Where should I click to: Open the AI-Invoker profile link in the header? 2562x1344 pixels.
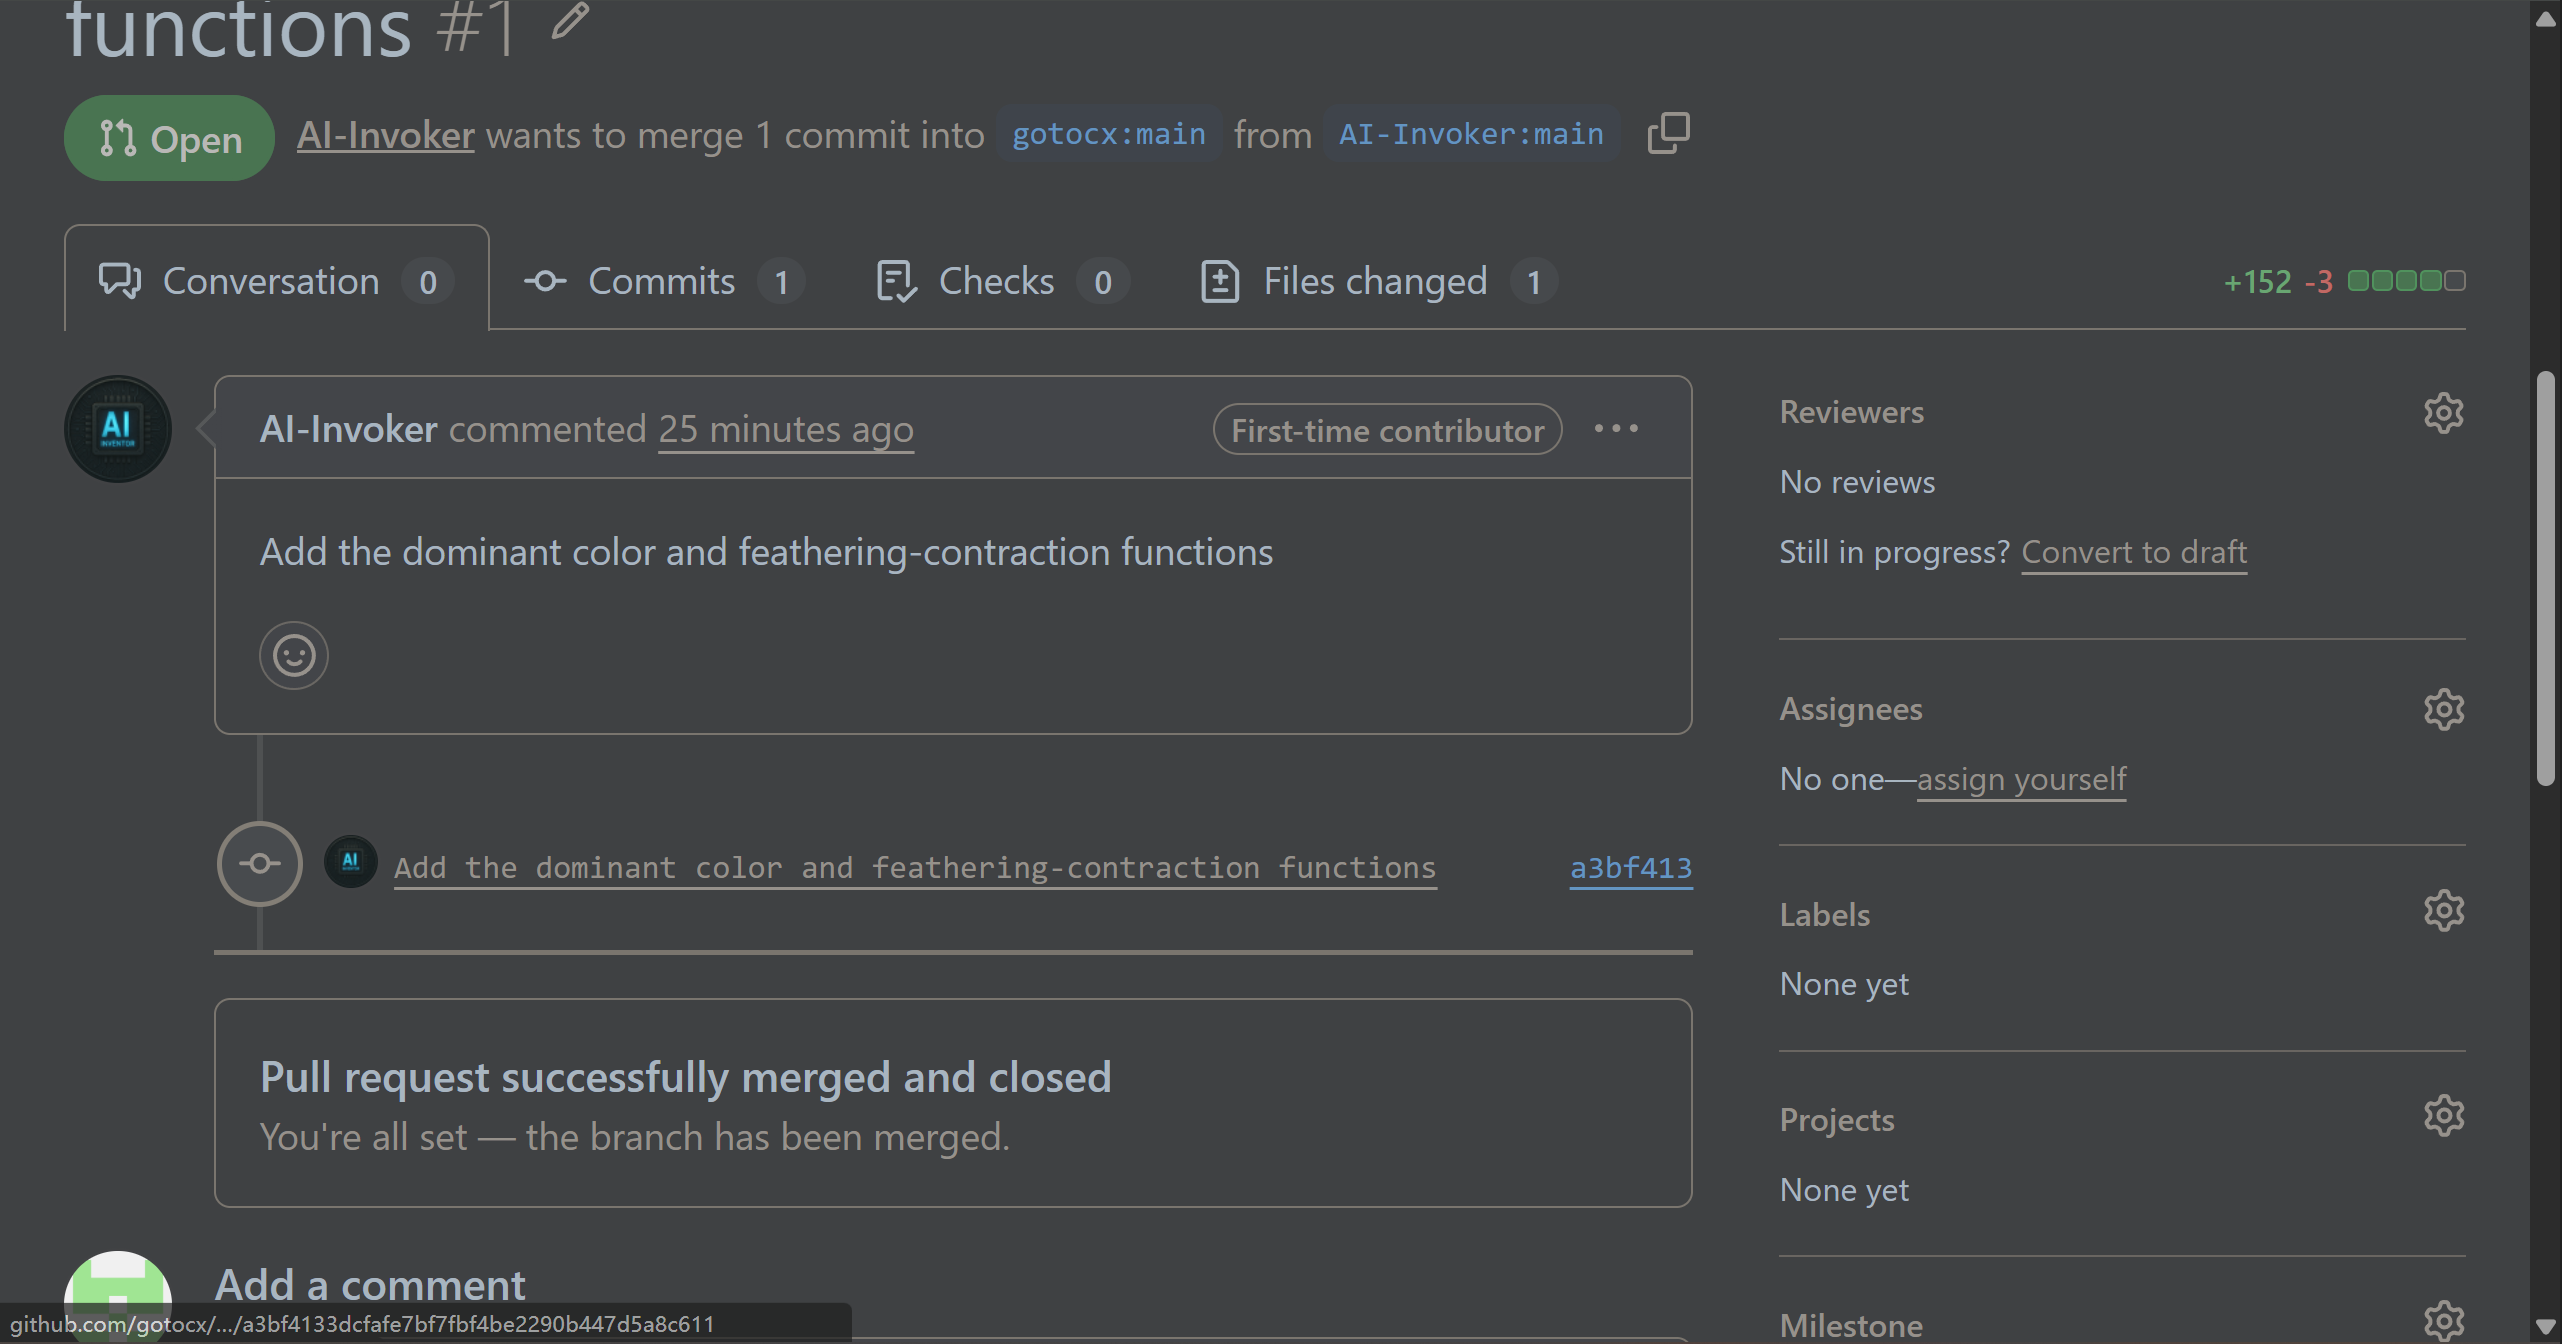tap(385, 135)
